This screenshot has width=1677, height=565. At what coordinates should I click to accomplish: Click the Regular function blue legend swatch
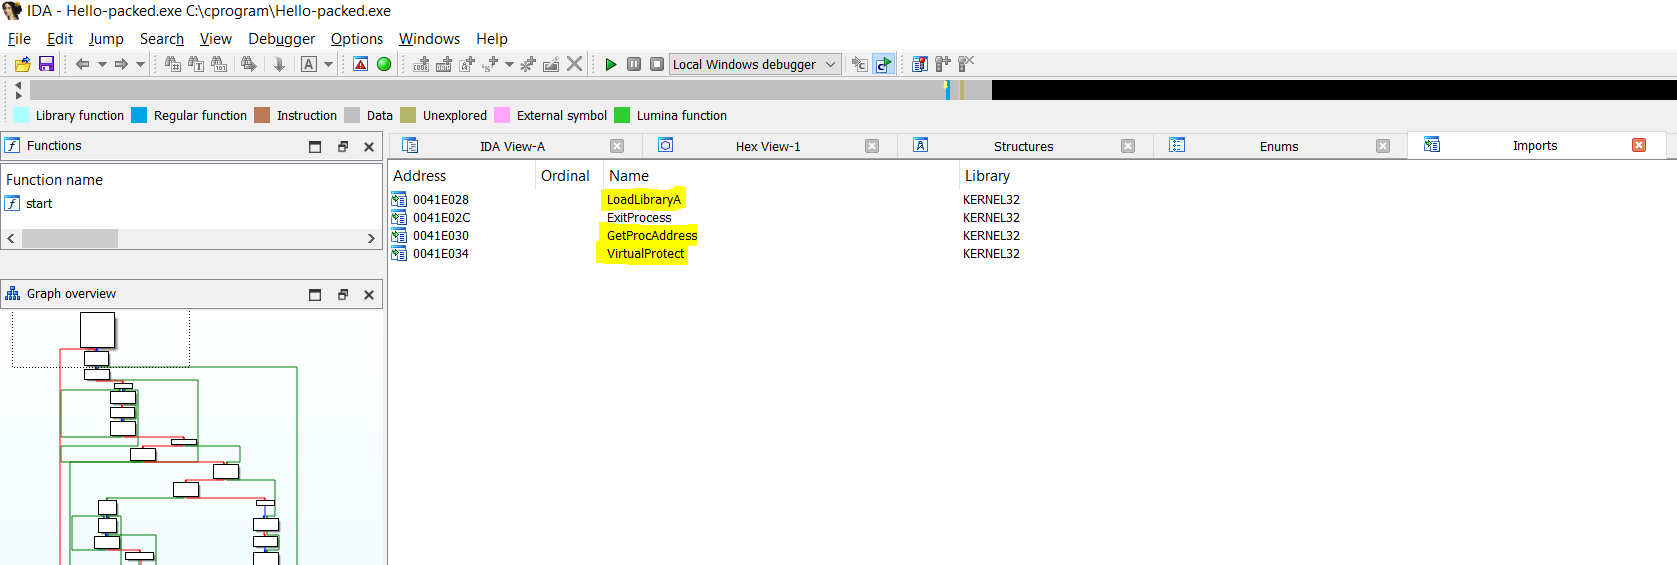pos(139,116)
